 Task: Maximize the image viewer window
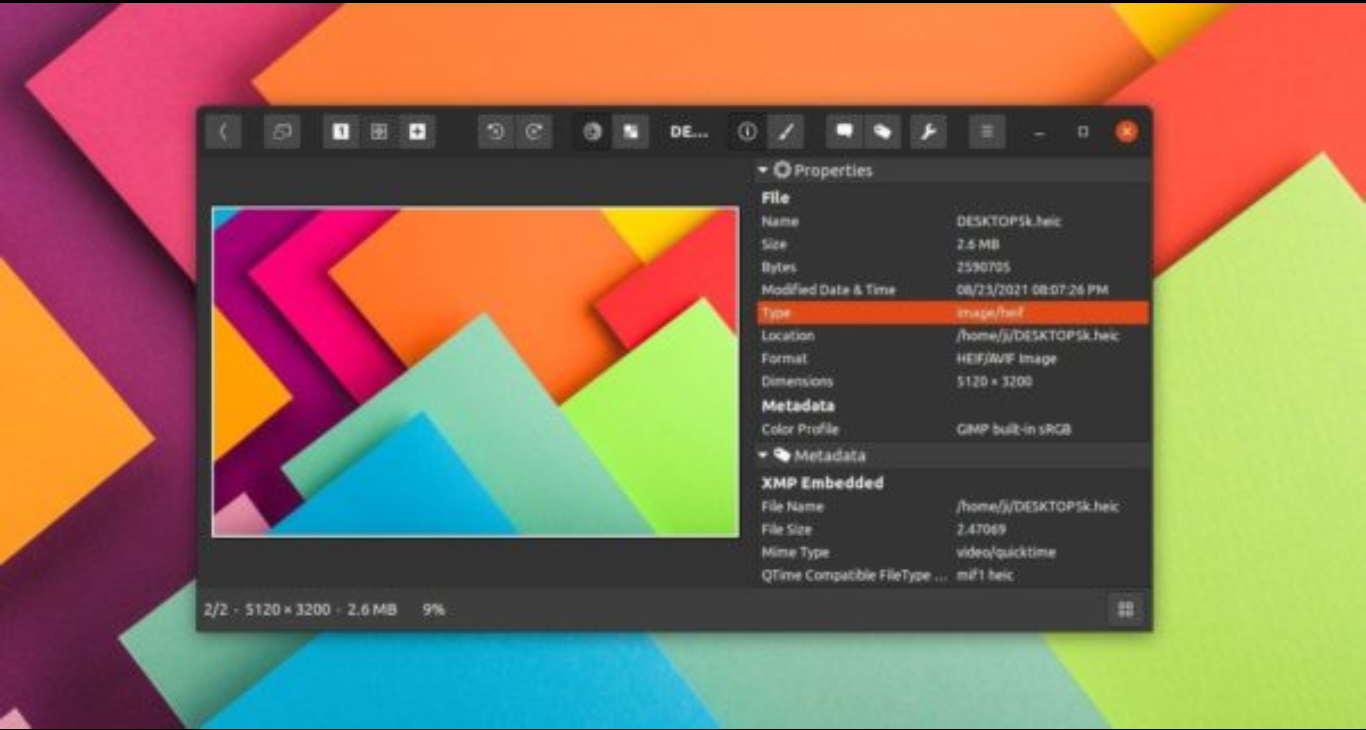pyautogui.click(x=1083, y=131)
